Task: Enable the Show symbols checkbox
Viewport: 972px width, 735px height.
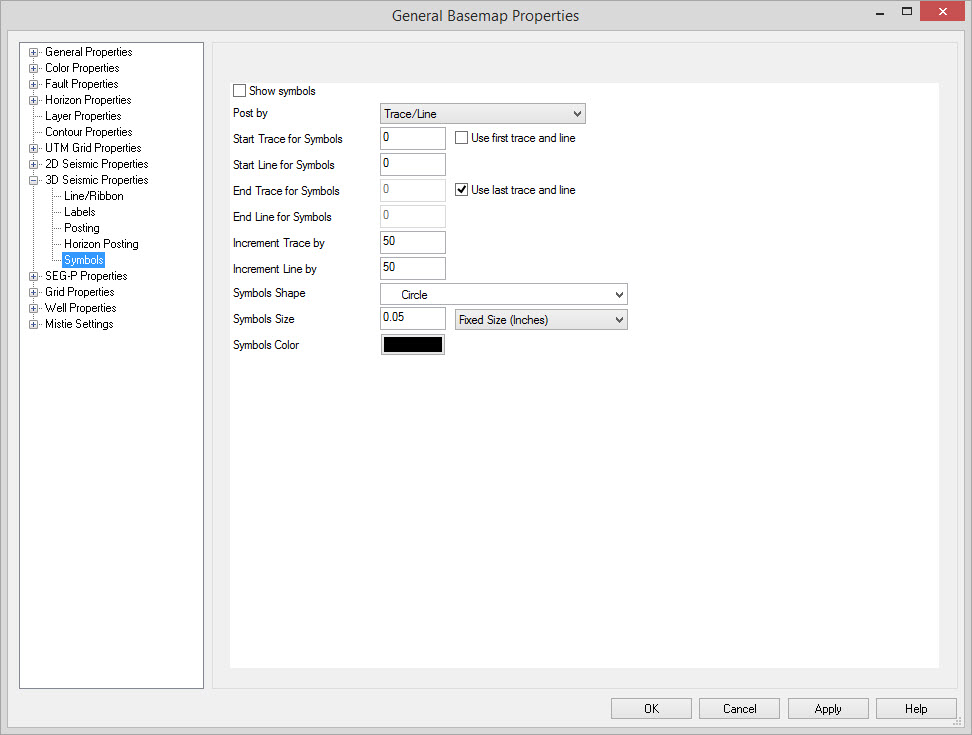Action: 239,91
